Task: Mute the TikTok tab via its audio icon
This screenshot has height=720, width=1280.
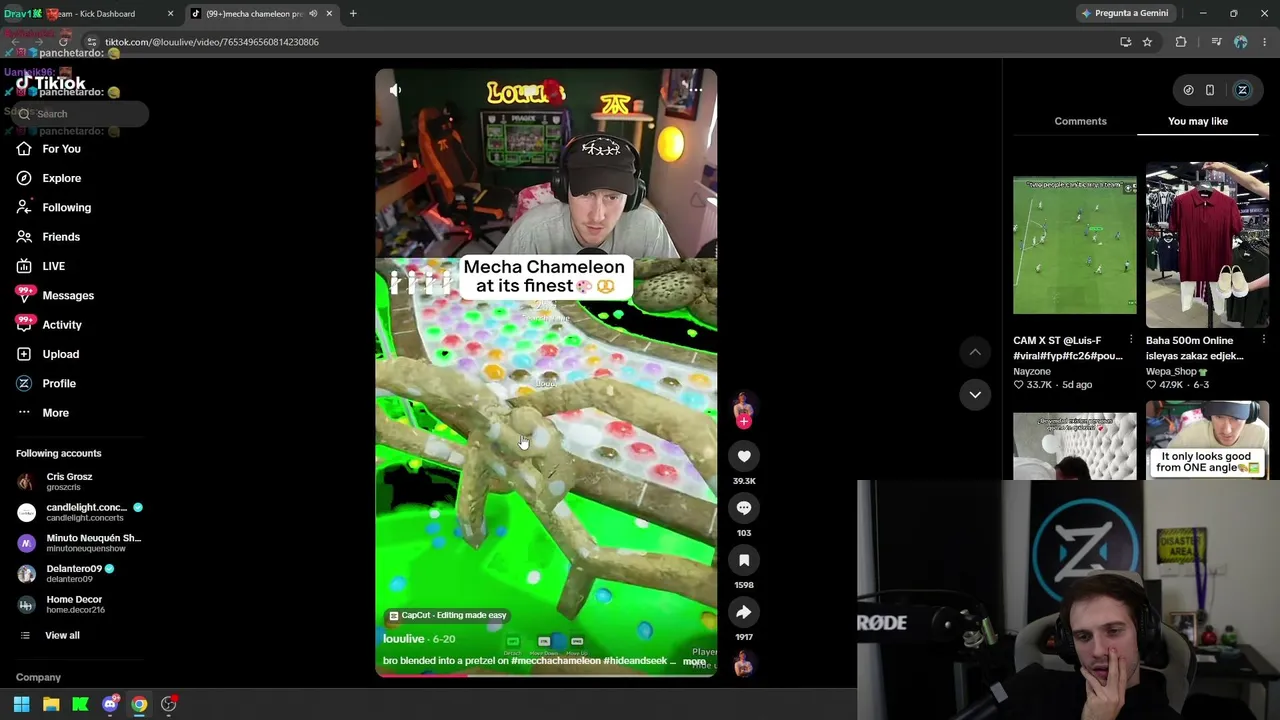Action: [x=313, y=14]
